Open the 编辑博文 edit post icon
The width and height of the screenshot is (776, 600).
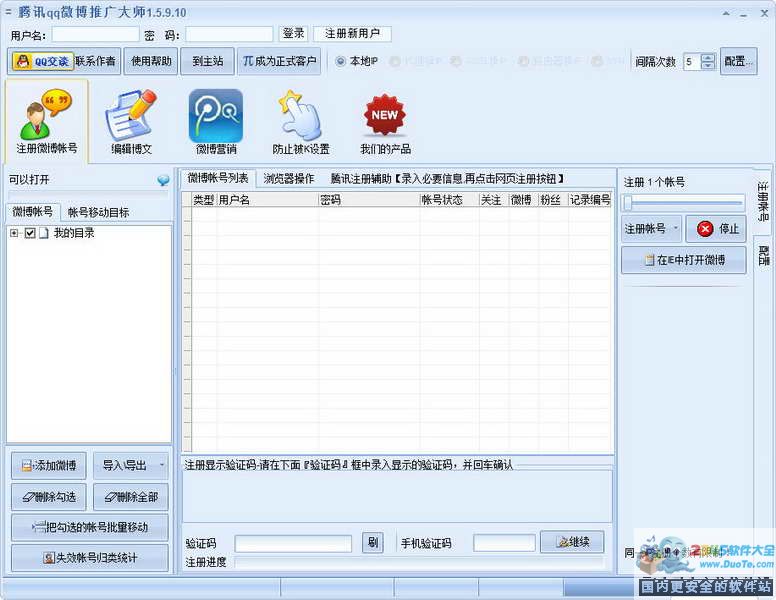[x=131, y=121]
